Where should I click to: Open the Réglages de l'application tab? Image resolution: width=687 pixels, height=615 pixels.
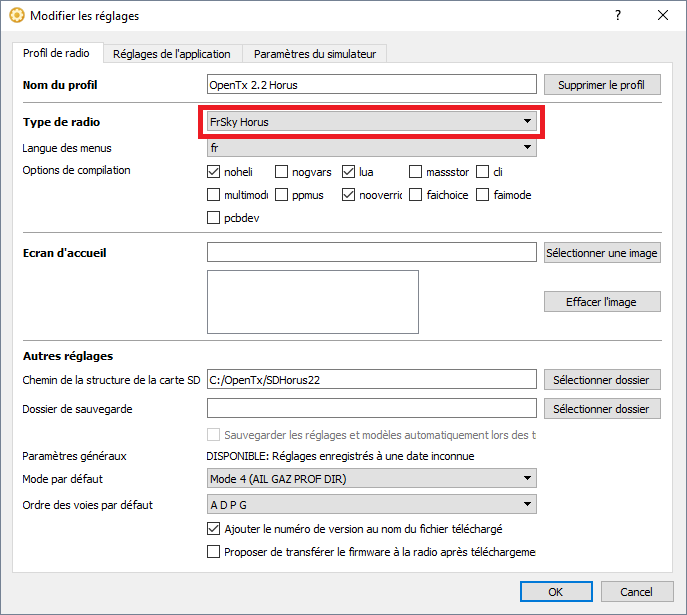click(x=172, y=54)
